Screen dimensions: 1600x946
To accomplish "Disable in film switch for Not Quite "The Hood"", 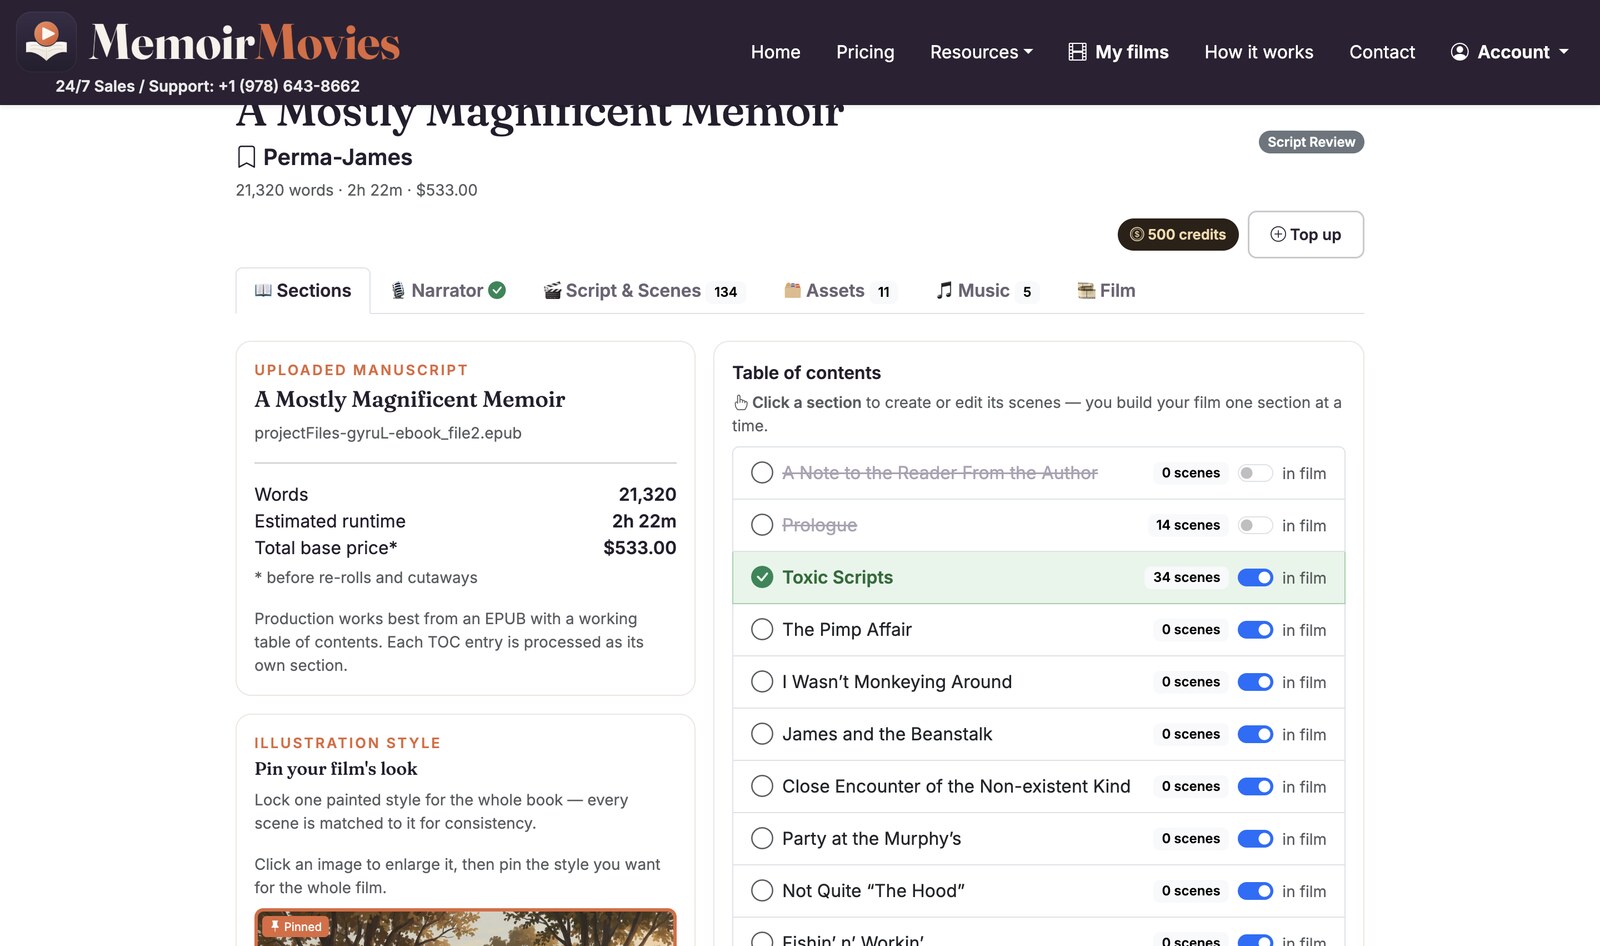I will click(x=1255, y=891).
